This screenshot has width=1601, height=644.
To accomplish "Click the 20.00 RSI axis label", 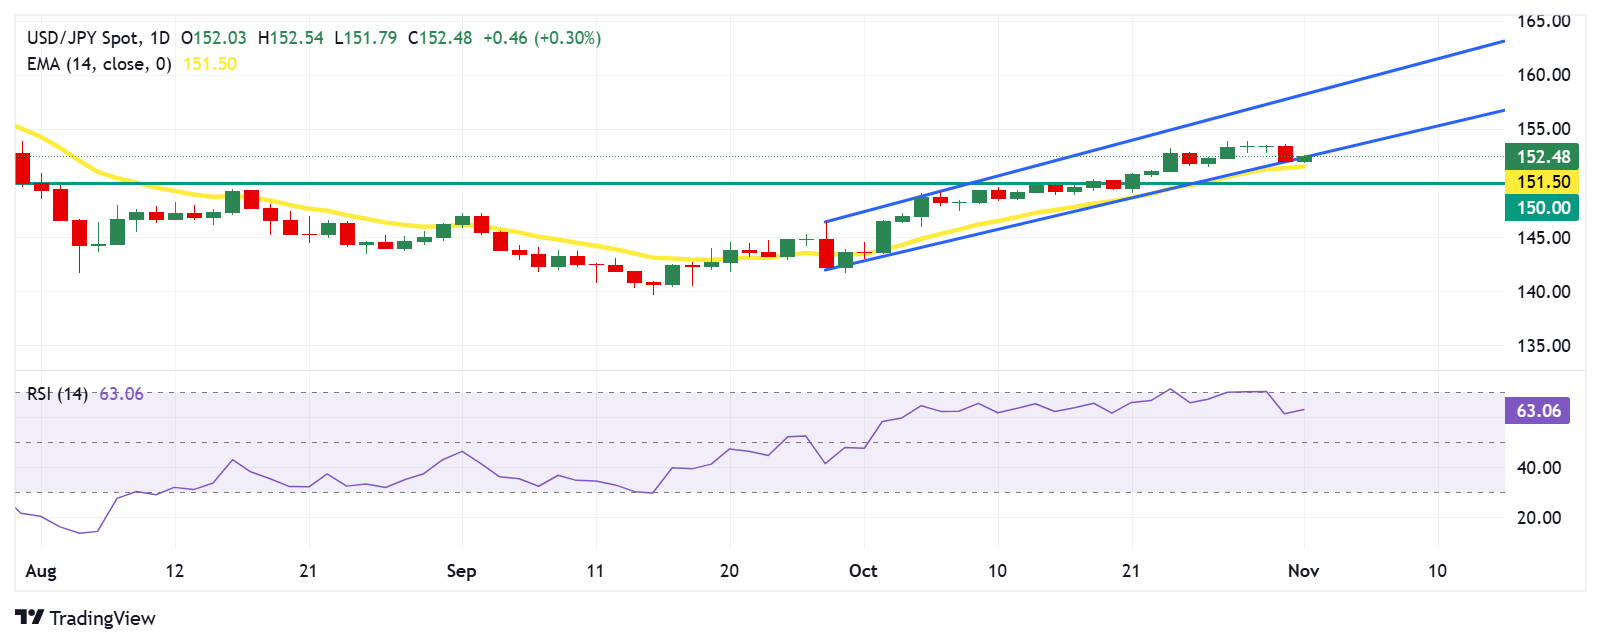I will point(1539,518).
